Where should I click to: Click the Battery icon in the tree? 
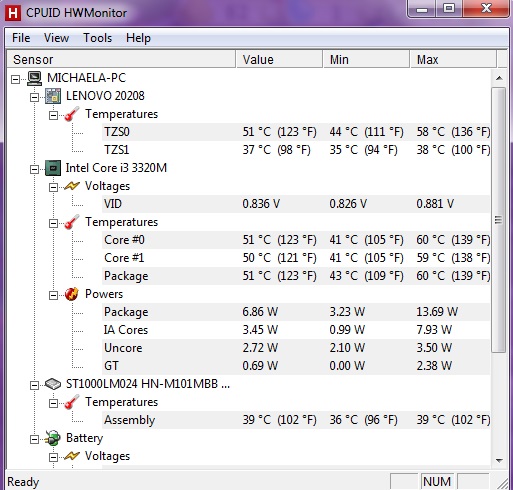point(53,438)
